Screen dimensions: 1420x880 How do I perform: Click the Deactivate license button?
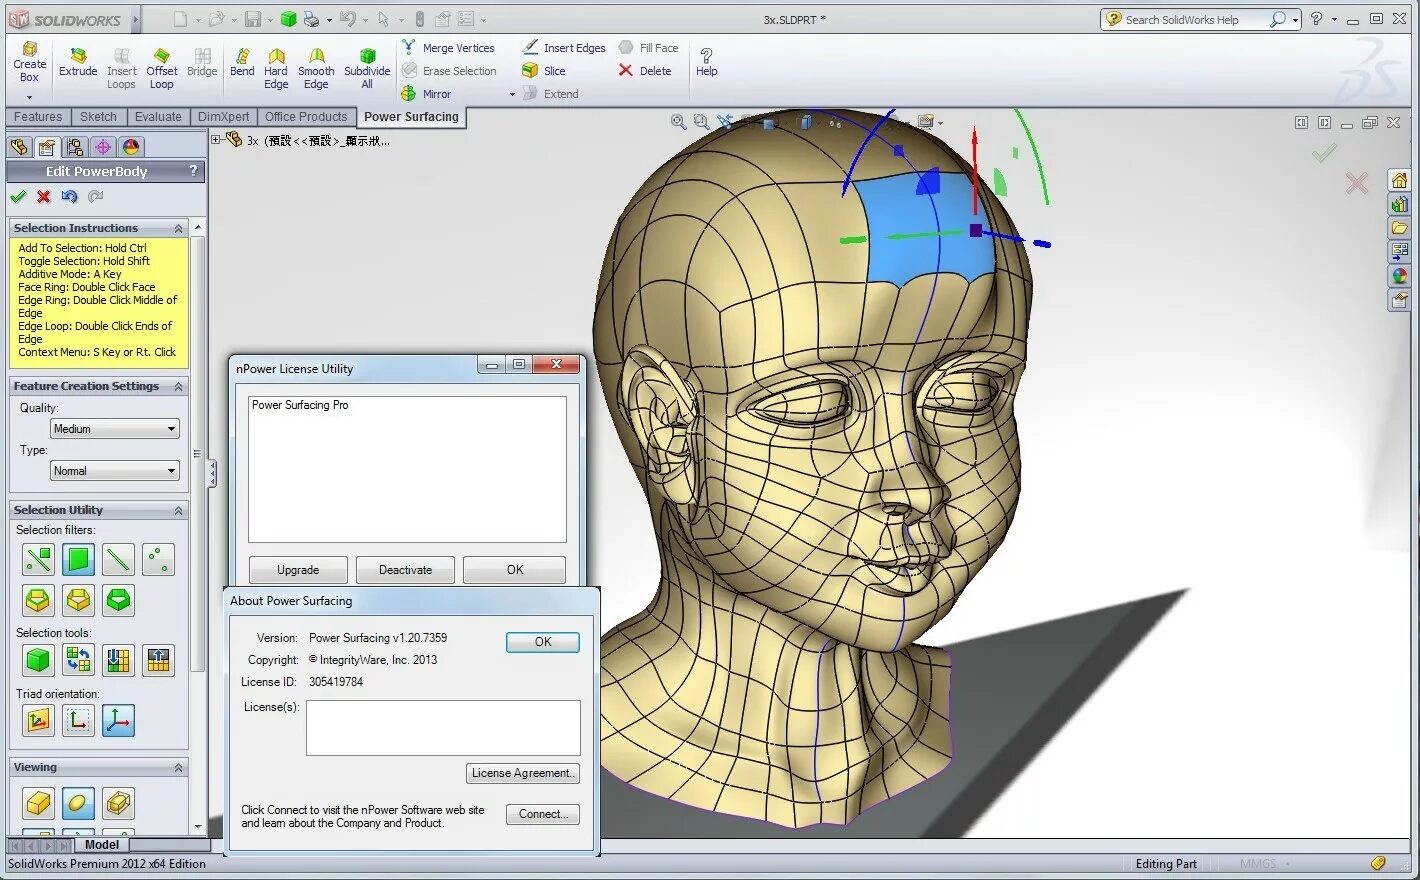pos(405,570)
